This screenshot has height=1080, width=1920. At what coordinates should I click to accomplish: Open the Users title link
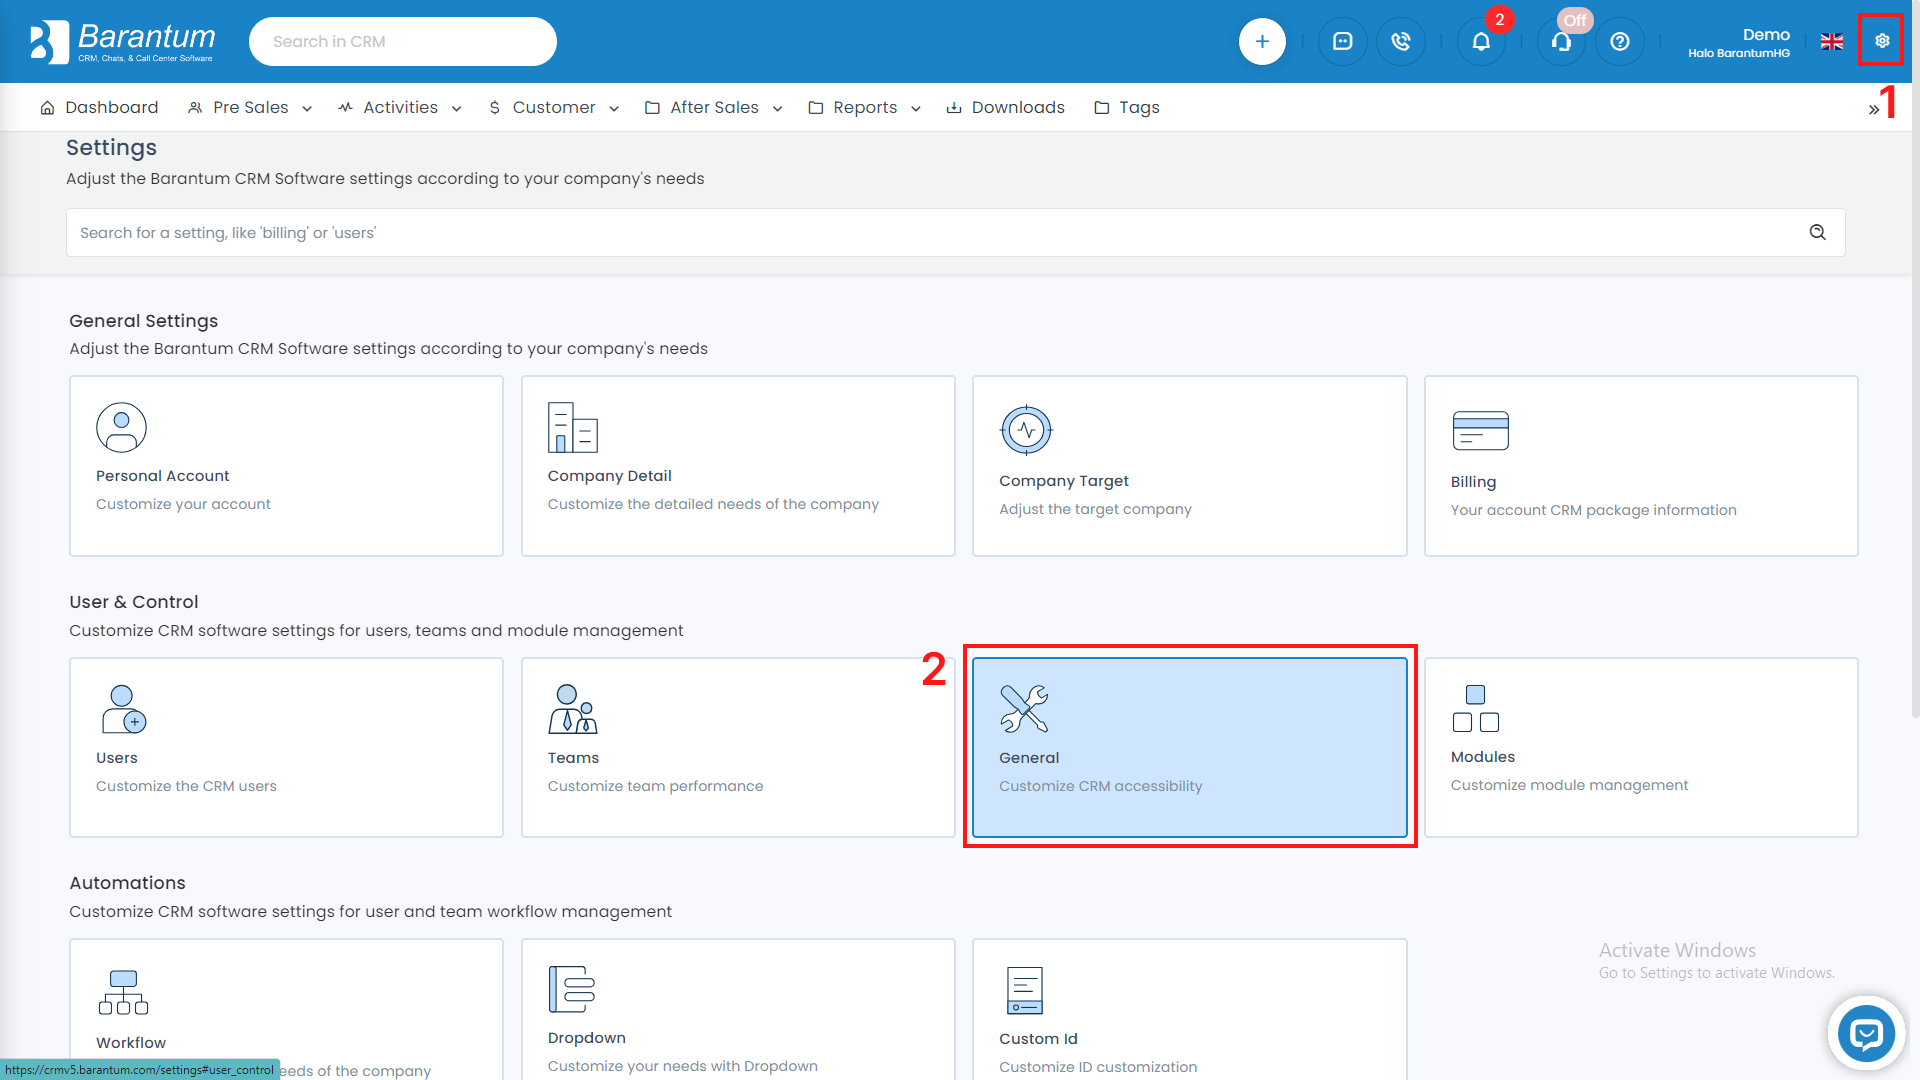116,758
